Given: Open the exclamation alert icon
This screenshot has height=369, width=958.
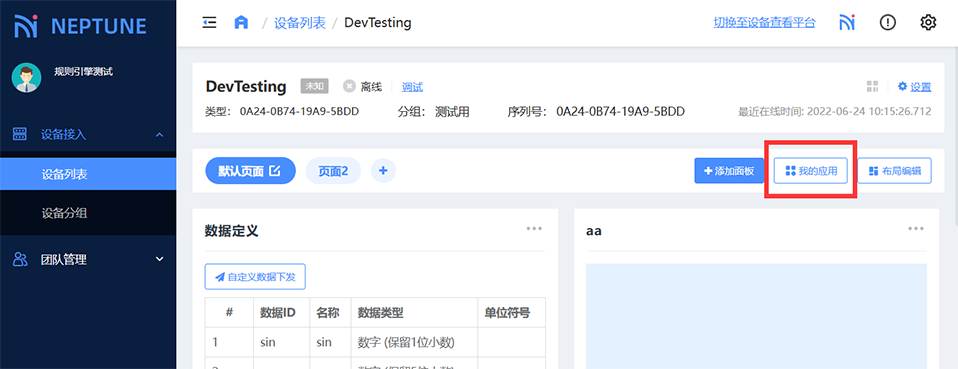Looking at the screenshot, I should 887,23.
